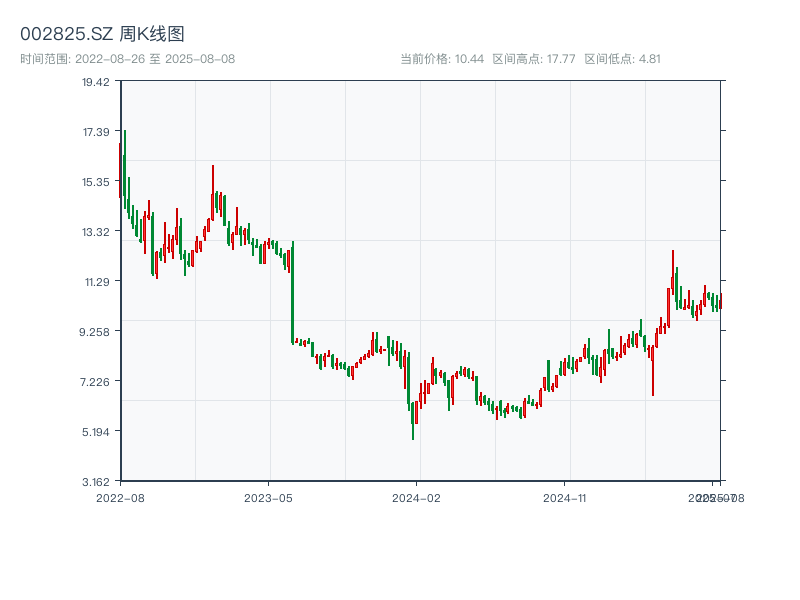Click the 区间高点 17.77 label

(x=534, y=59)
